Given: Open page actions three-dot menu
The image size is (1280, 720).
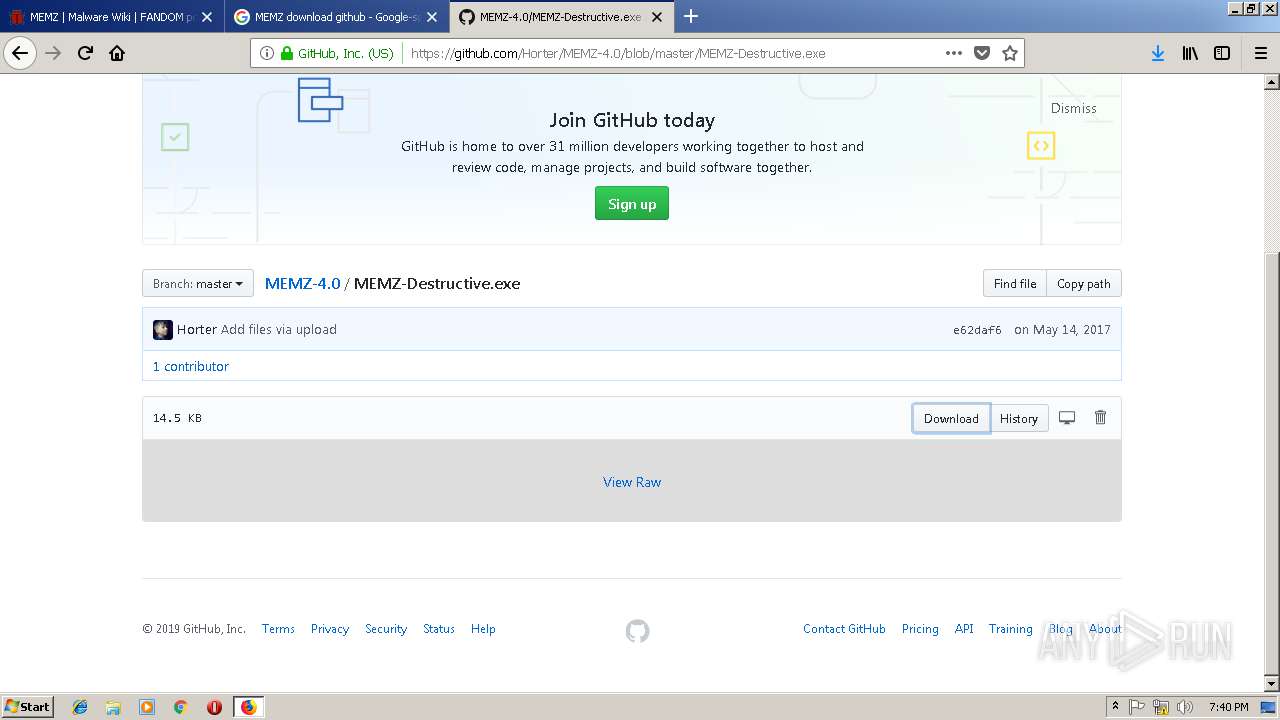Looking at the screenshot, I should click(953, 53).
